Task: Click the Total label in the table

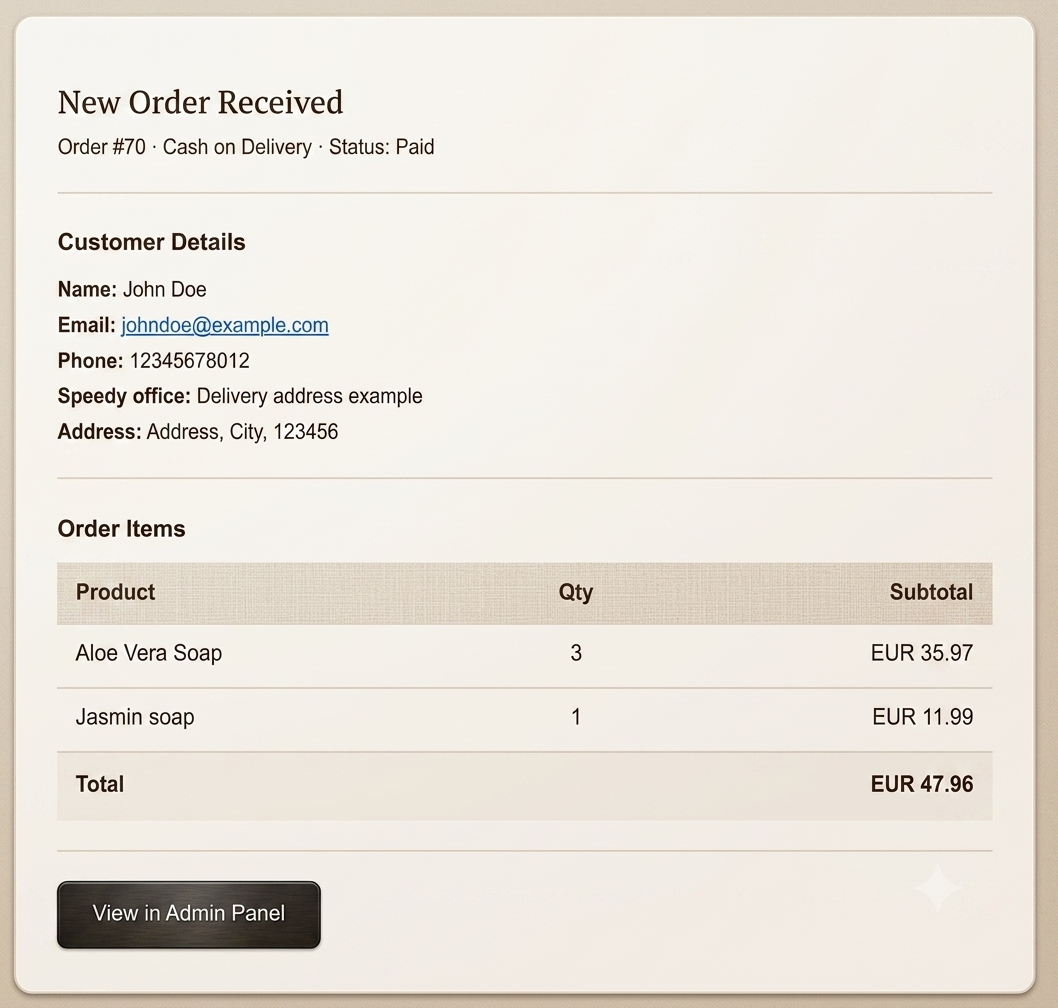Action: [x=100, y=784]
